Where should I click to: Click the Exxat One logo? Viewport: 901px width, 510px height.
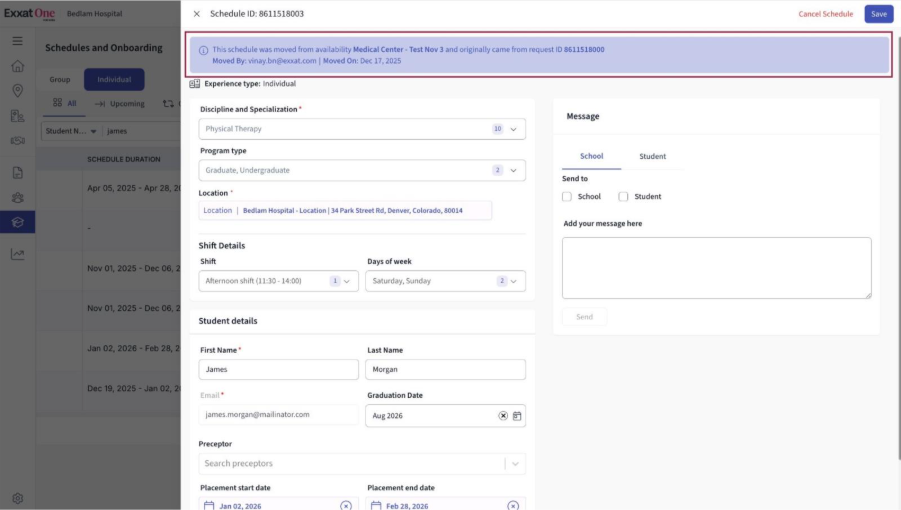point(30,13)
